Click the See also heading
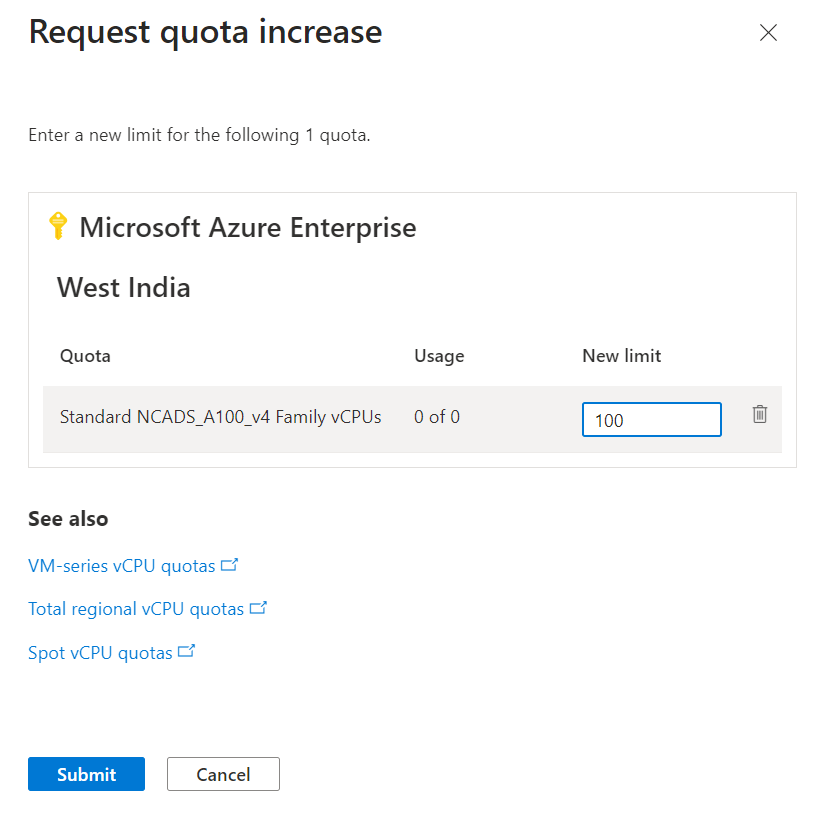Viewport: 816px width, 815px height. 68,519
